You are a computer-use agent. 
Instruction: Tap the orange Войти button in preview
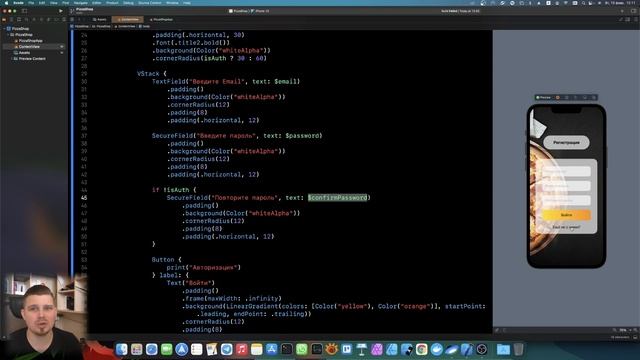pos(566,215)
